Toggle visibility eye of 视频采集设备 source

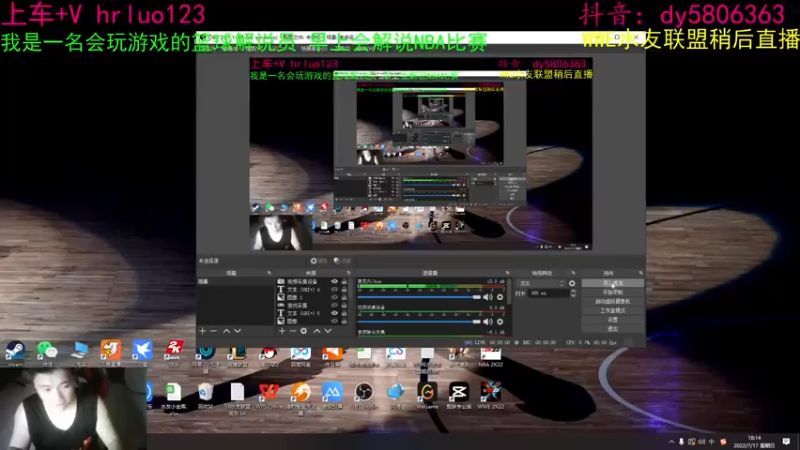coord(334,282)
